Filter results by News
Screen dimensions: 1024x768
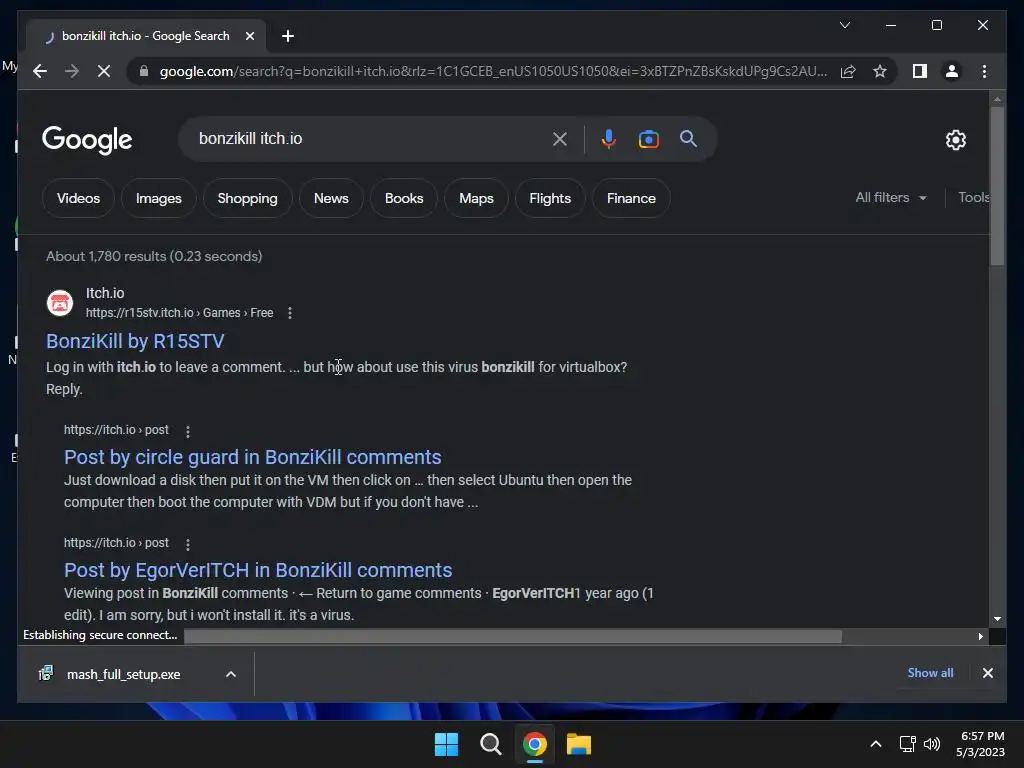coord(331,198)
